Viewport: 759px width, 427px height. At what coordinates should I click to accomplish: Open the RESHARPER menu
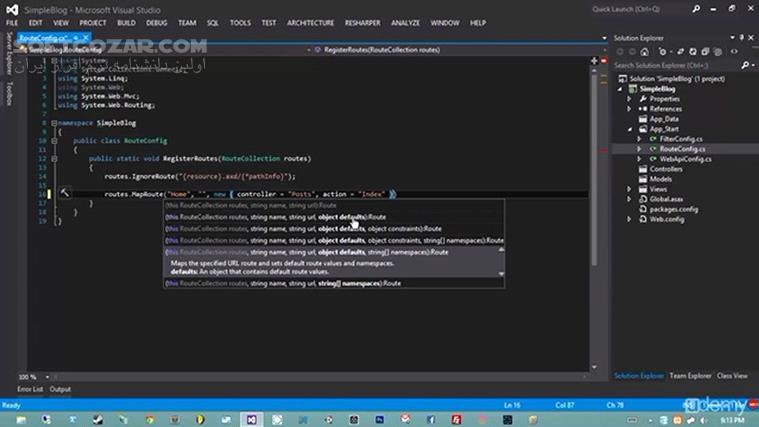tap(363, 23)
